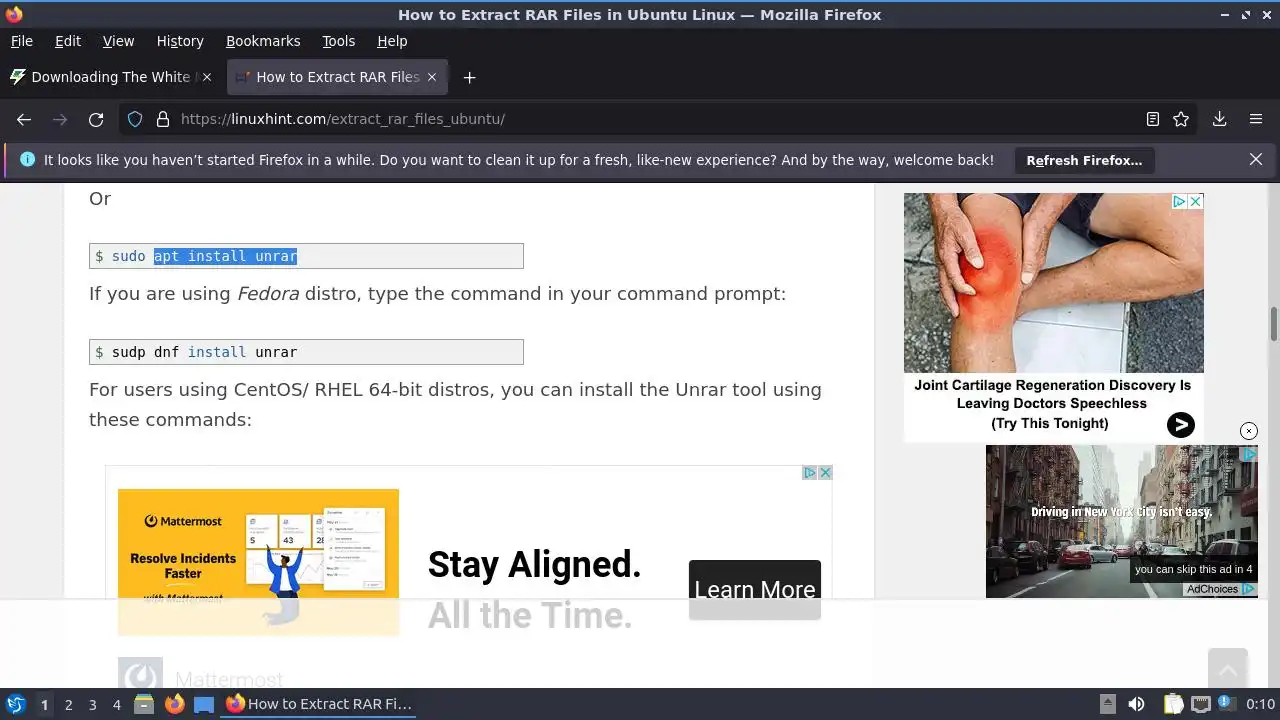Click the black arrow button on joint ad

point(1181,425)
